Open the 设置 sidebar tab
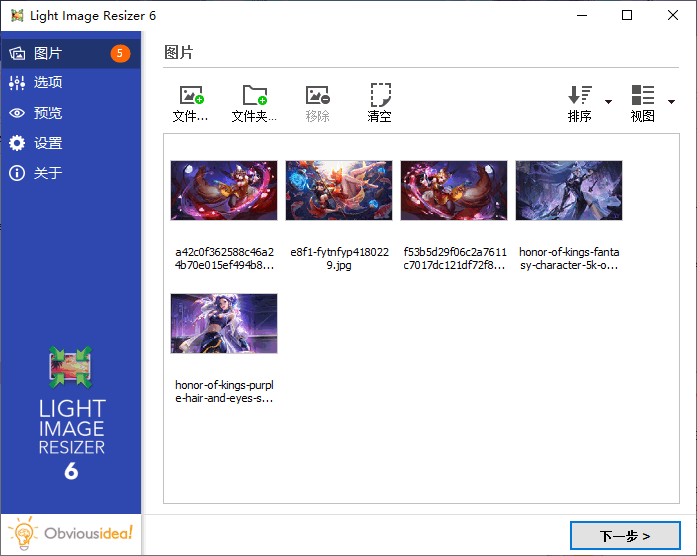The height and width of the screenshot is (556, 697). point(71,143)
